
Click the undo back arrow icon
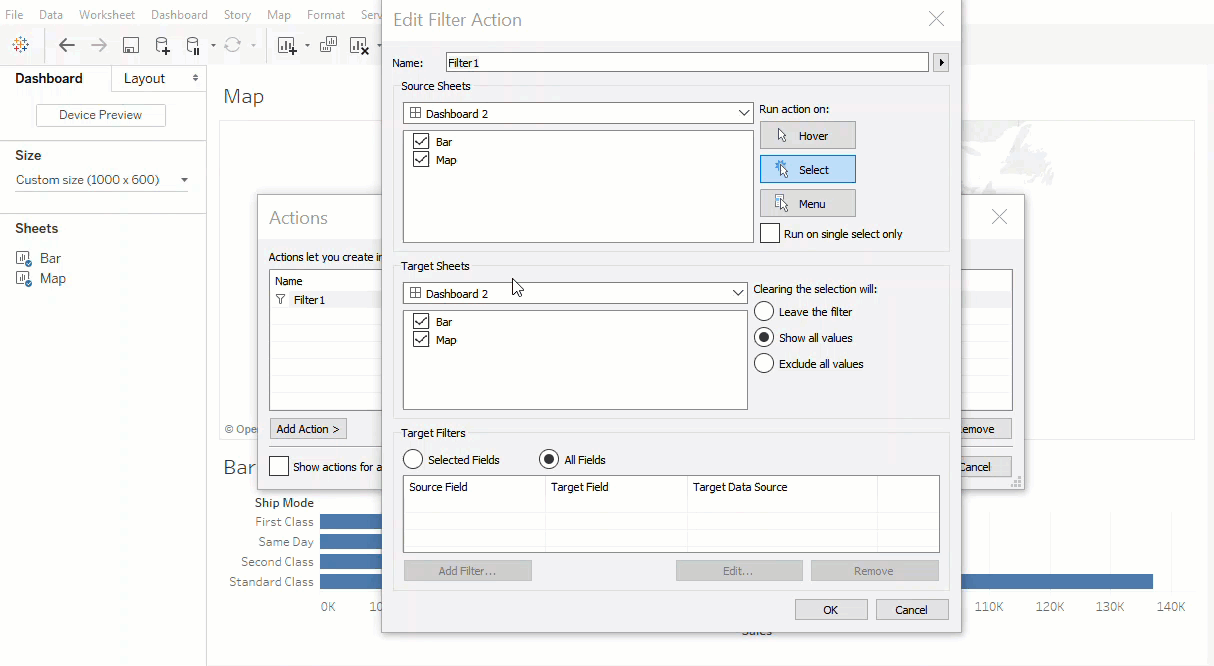67,45
